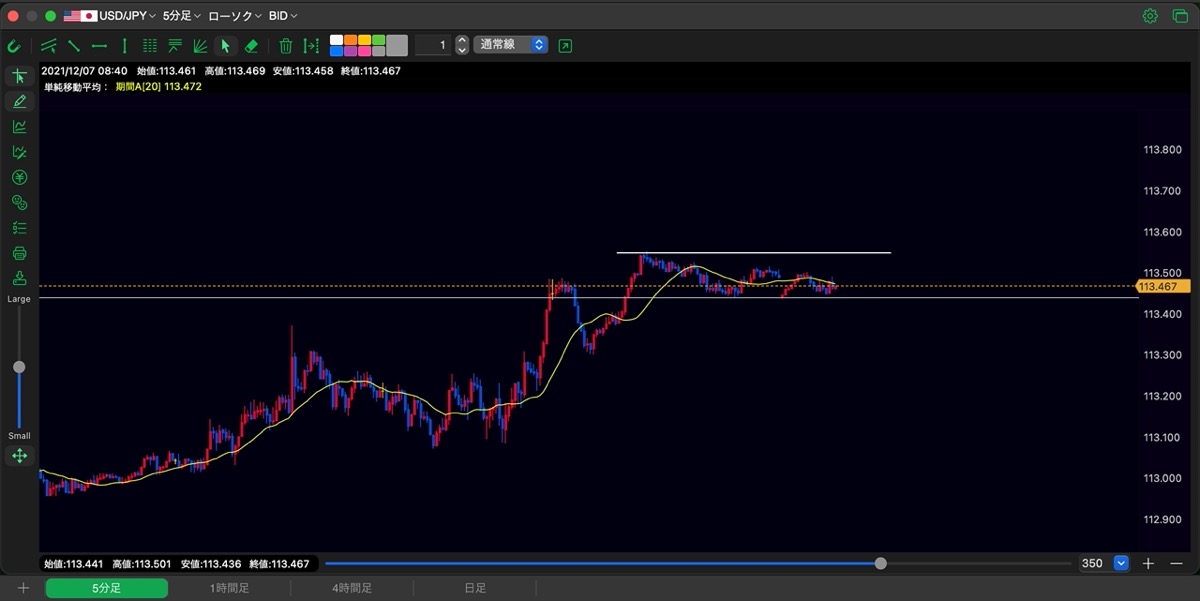Switch to the 1時間足 tab
Viewport: 1200px width, 601px height.
pos(229,588)
